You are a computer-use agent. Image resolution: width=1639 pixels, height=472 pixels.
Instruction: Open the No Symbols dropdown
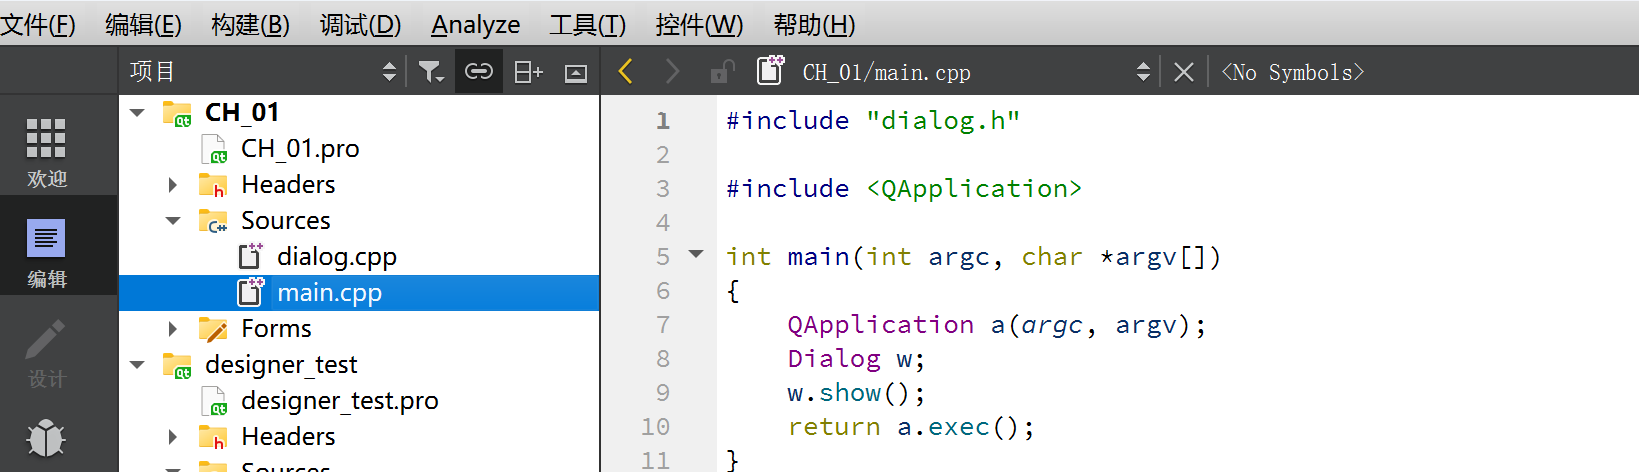click(1293, 72)
